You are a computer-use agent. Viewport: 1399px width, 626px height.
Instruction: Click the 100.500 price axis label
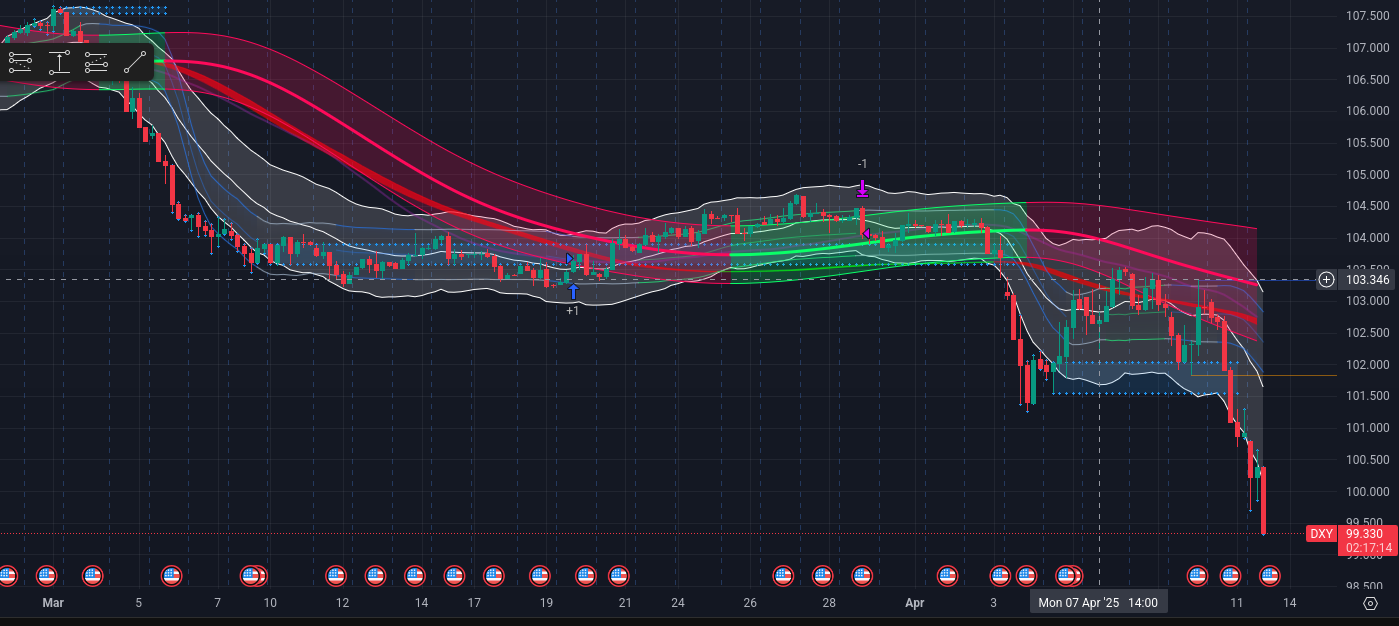pyautogui.click(x=1366, y=460)
